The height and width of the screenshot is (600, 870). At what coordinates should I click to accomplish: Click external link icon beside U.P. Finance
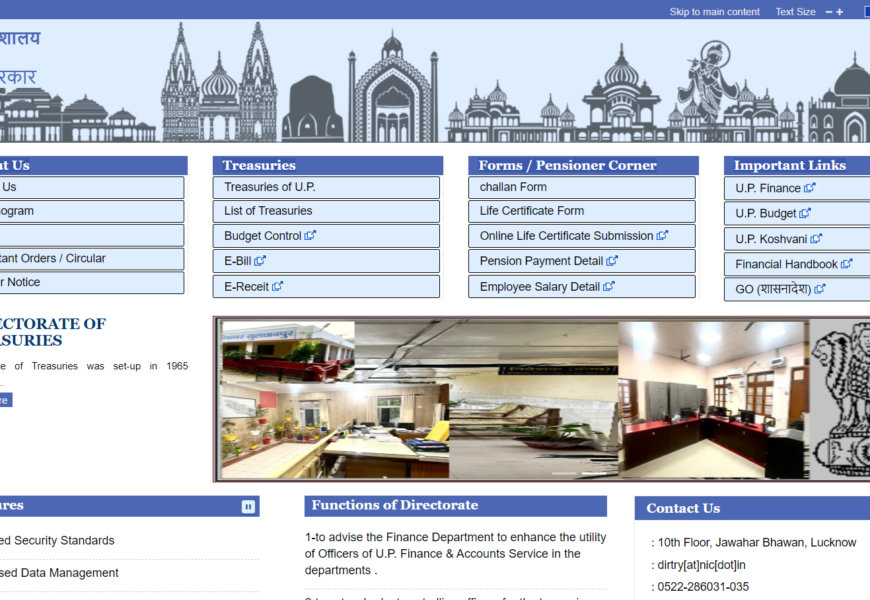810,188
